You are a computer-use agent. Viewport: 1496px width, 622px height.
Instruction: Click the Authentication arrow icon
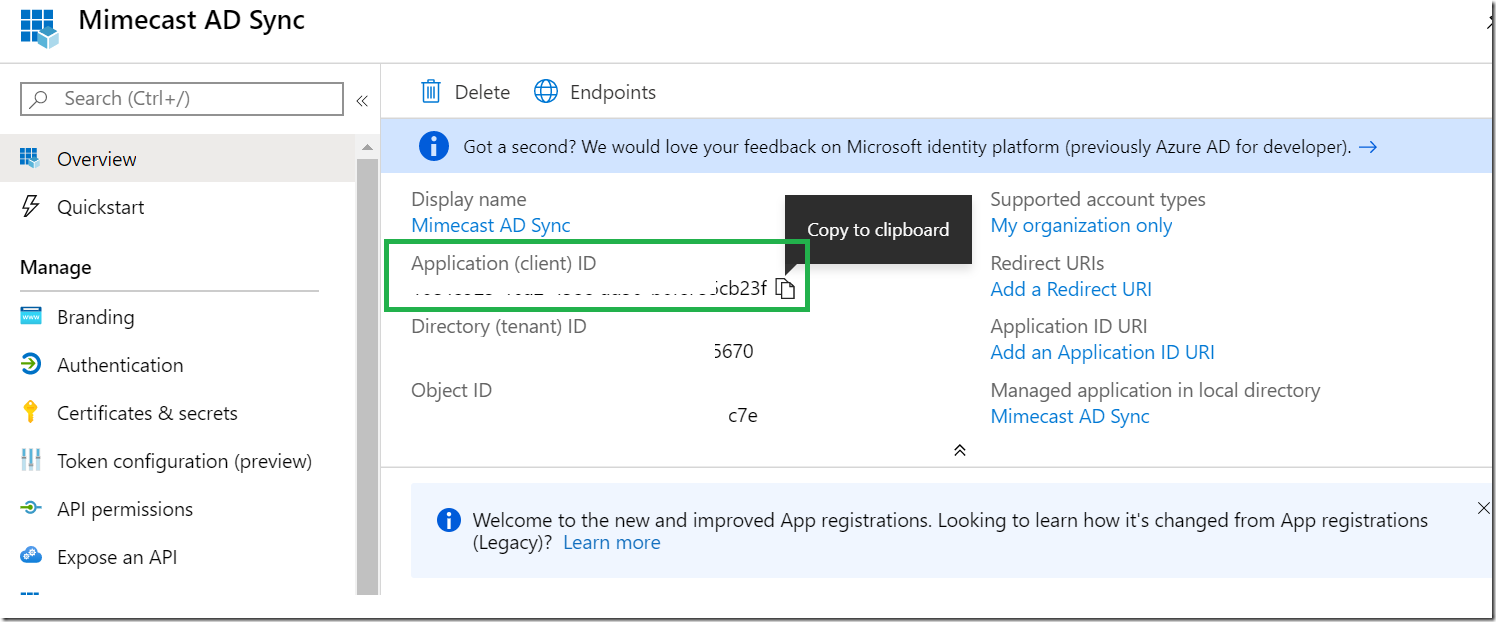30,365
